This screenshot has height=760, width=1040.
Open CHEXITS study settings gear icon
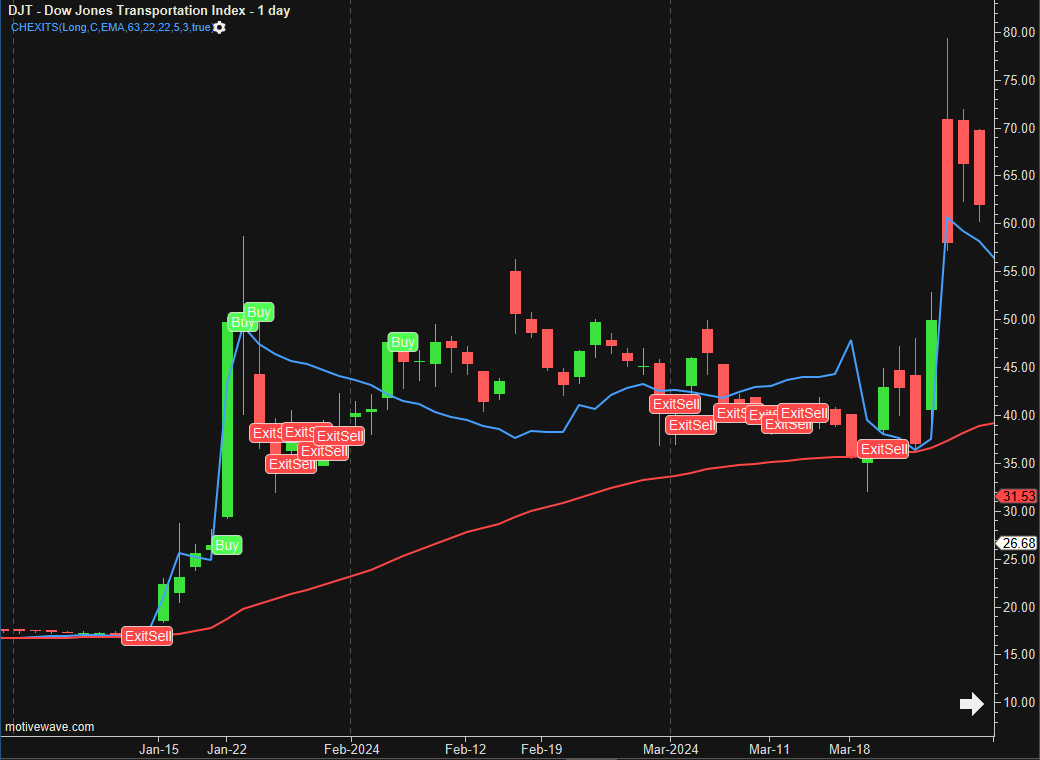[x=220, y=27]
